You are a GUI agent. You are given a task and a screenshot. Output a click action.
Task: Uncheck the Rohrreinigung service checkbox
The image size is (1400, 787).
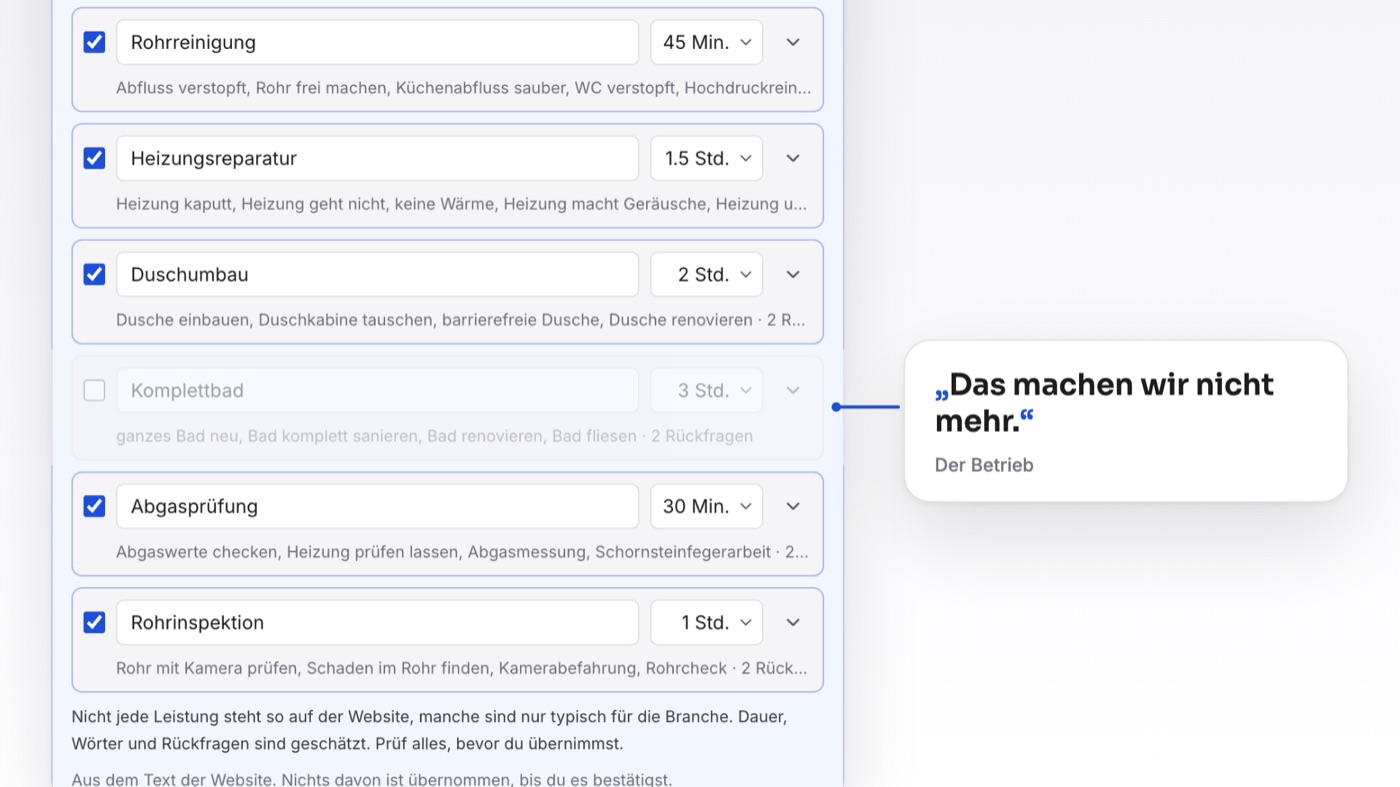click(x=94, y=42)
